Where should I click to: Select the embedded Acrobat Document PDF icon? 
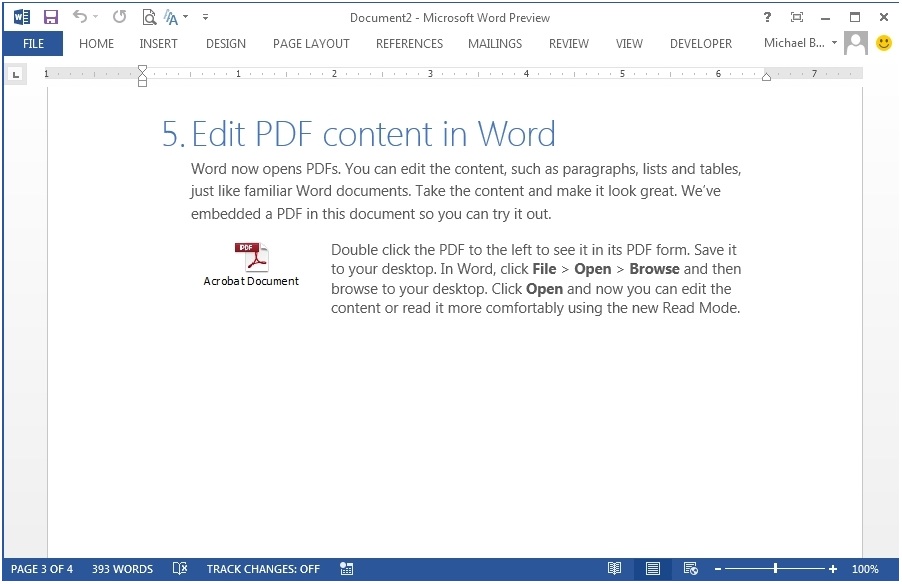coord(252,257)
